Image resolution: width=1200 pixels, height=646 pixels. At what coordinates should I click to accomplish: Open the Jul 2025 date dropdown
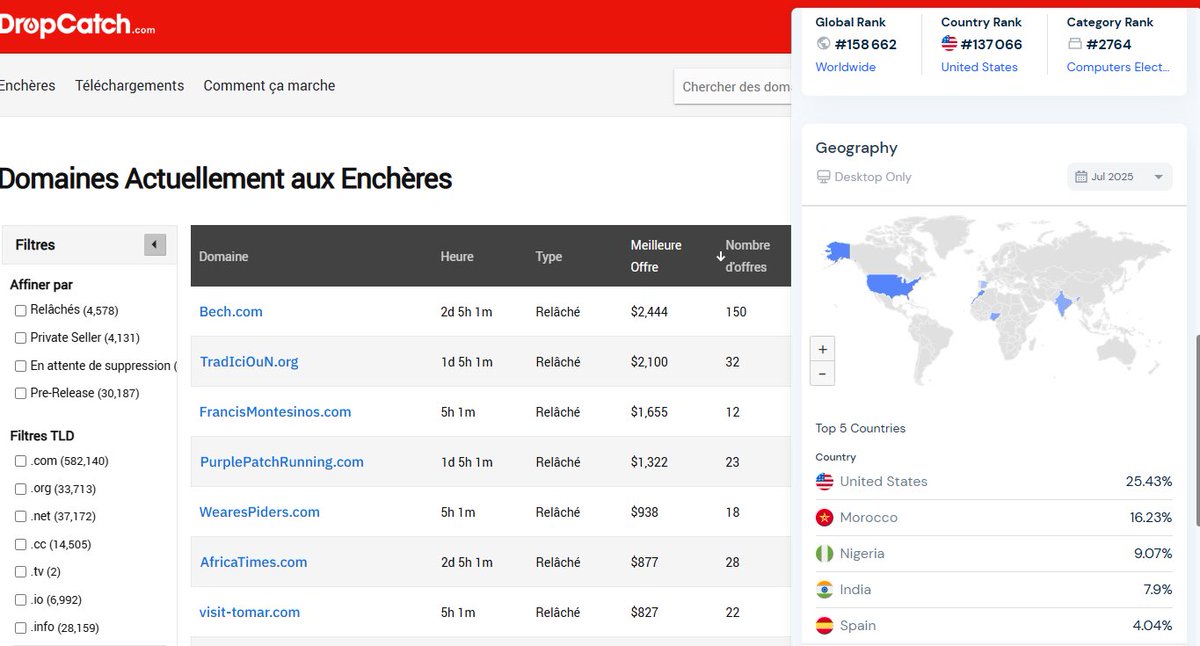pos(1120,177)
